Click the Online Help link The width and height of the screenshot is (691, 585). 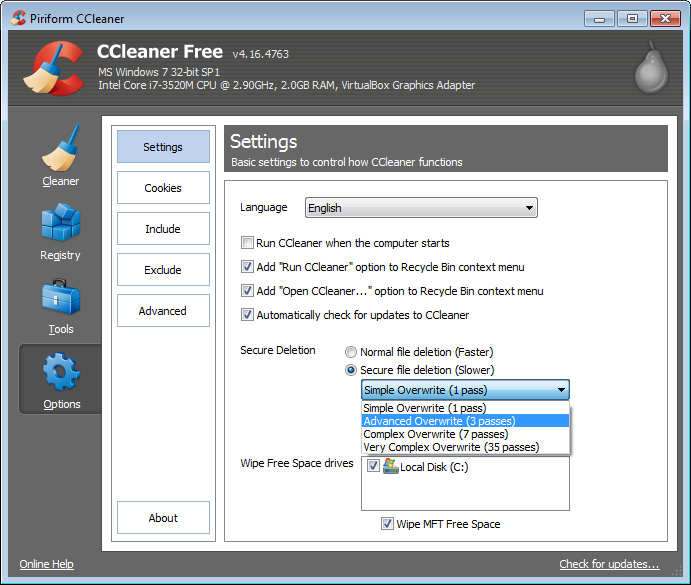(x=47, y=564)
